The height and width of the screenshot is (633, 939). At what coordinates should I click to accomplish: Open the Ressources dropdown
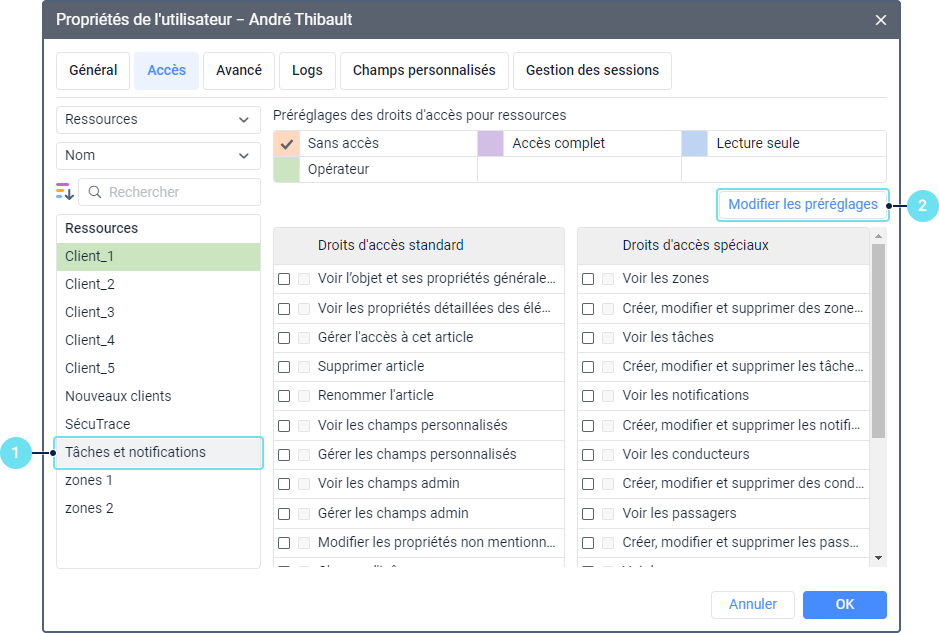tap(158, 120)
